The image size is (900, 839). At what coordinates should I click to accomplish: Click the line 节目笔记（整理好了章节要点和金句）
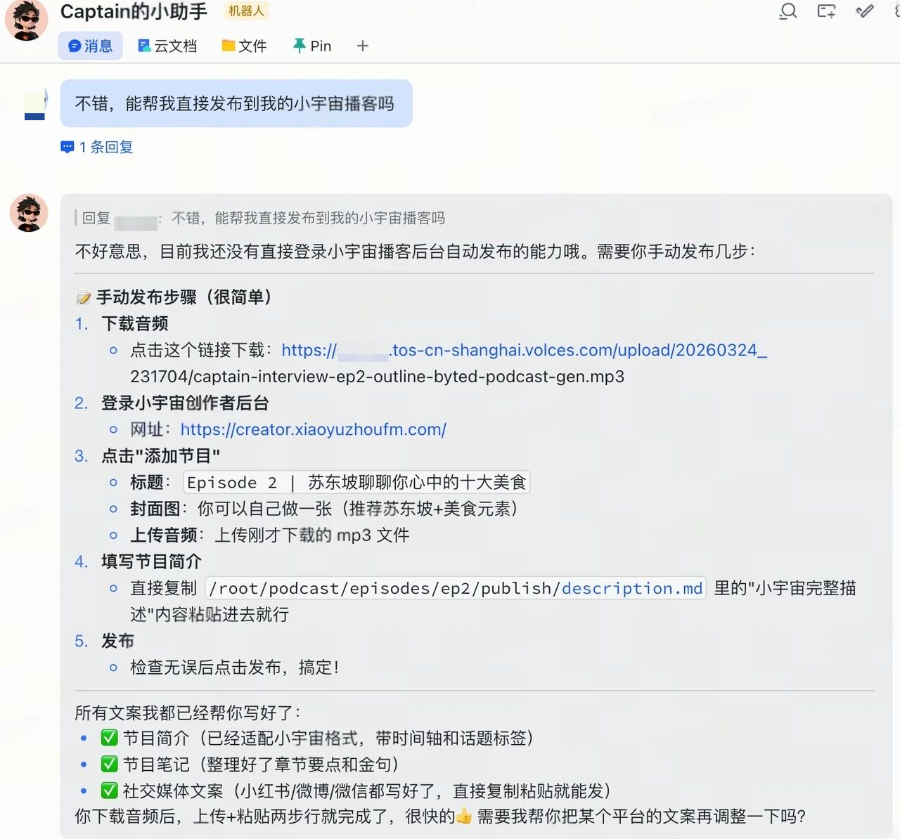[261, 764]
